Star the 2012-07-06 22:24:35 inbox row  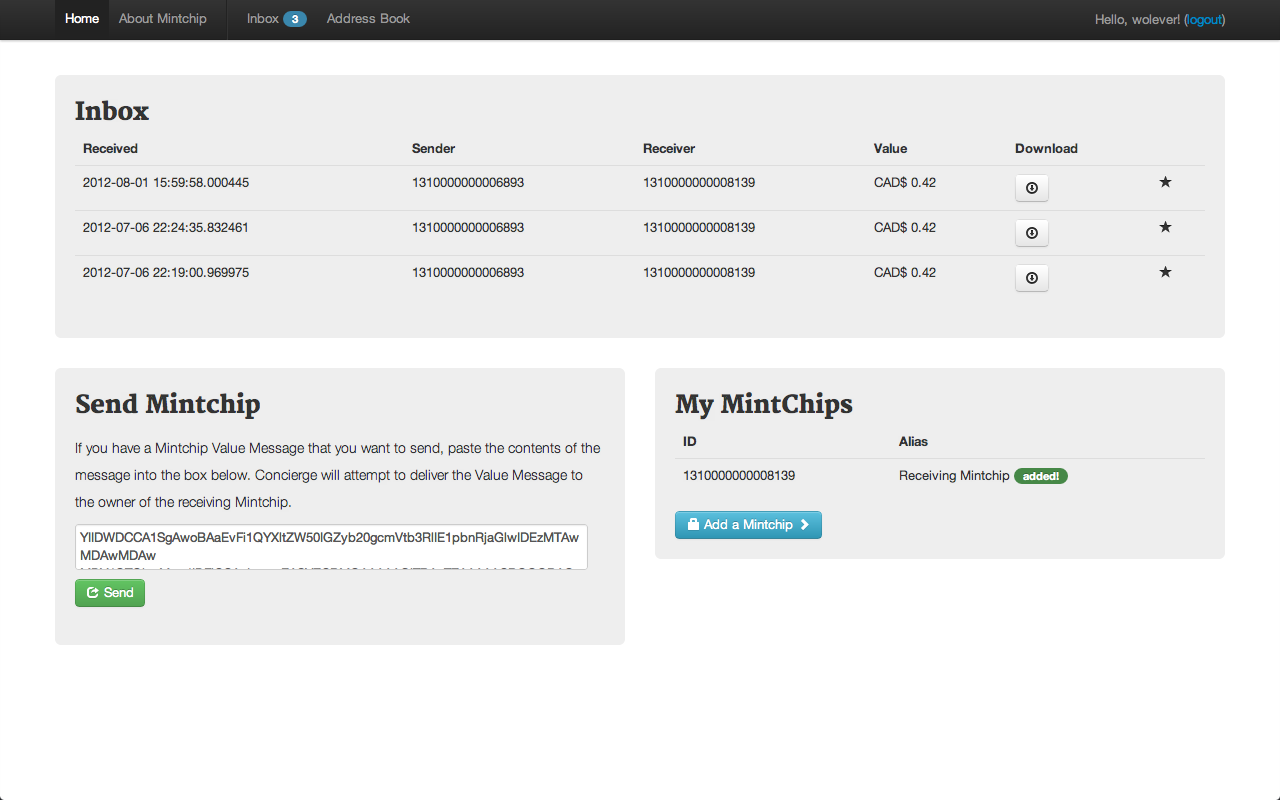pos(1165,227)
